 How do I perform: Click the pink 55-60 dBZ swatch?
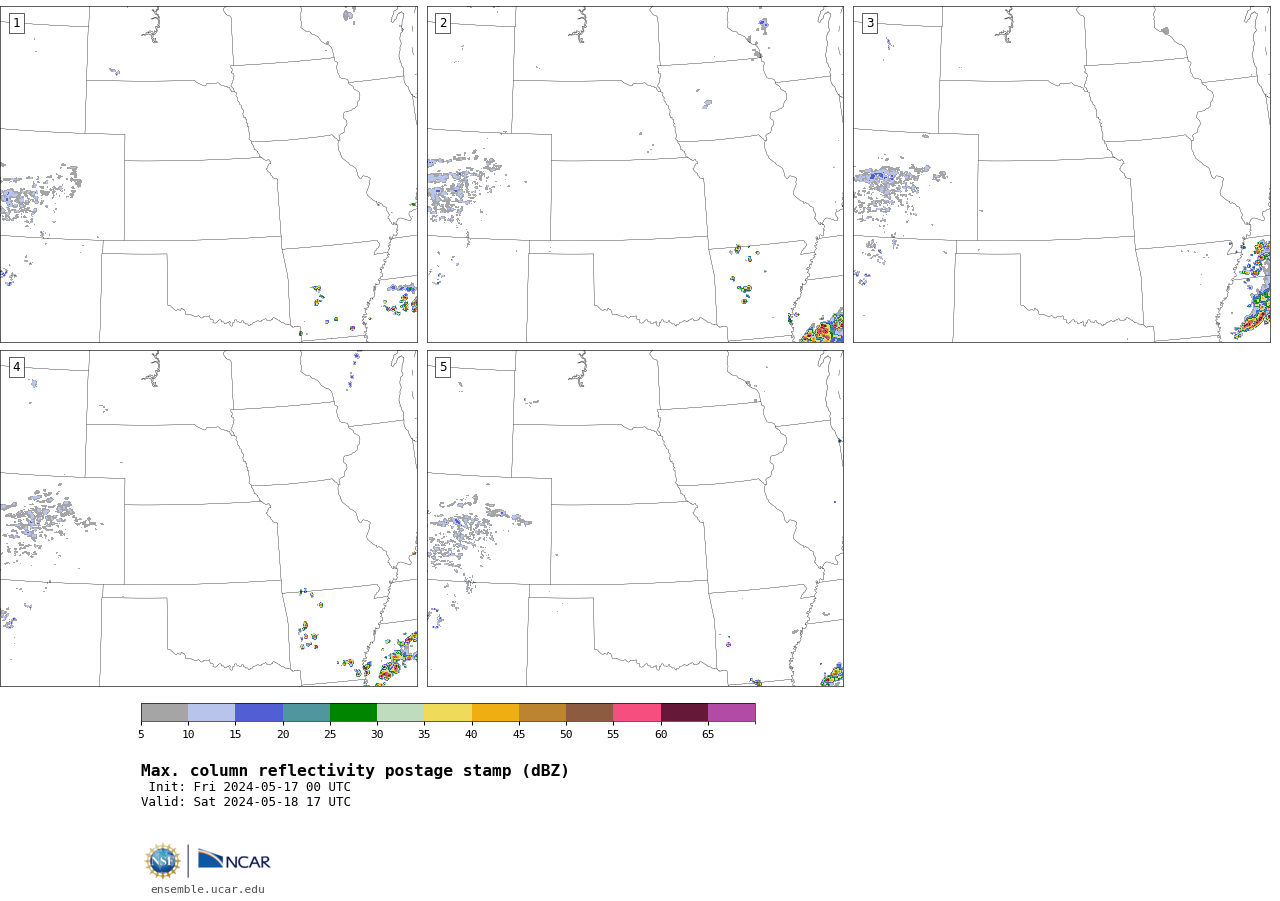[637, 713]
